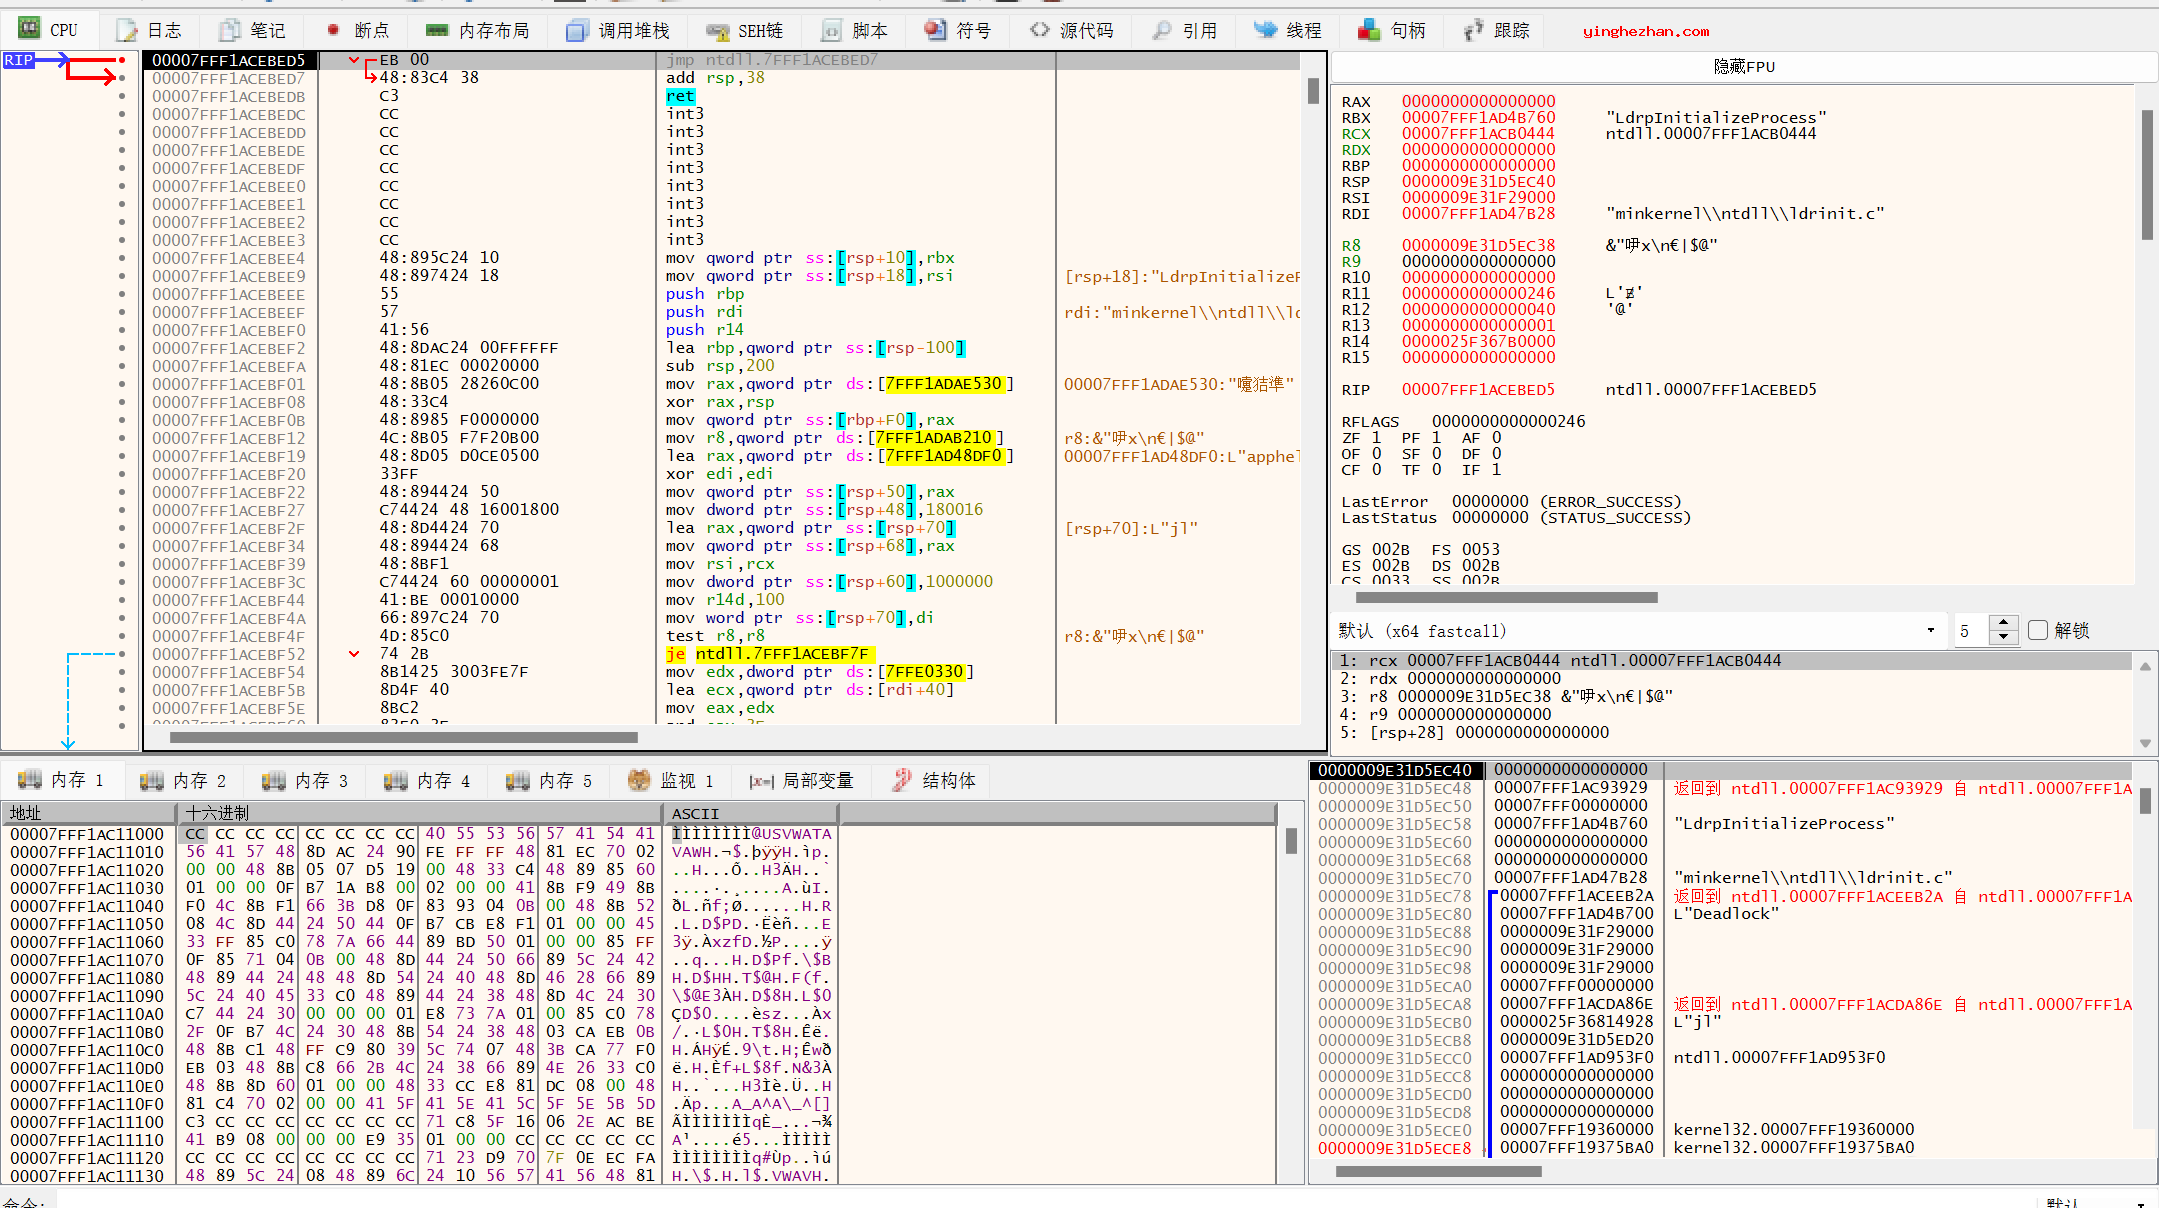Show the 调用堆栈 call stack tab

point(617,30)
